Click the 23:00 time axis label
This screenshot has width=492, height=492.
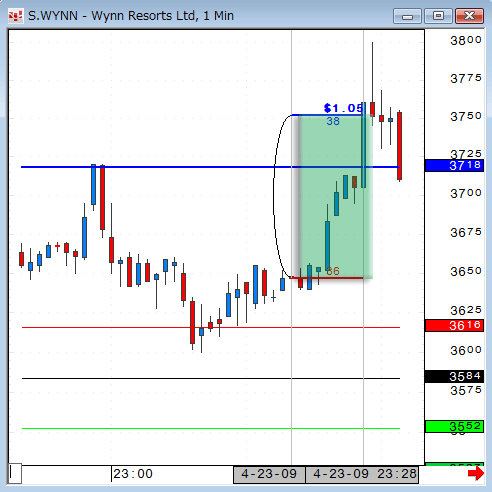[x=133, y=474]
